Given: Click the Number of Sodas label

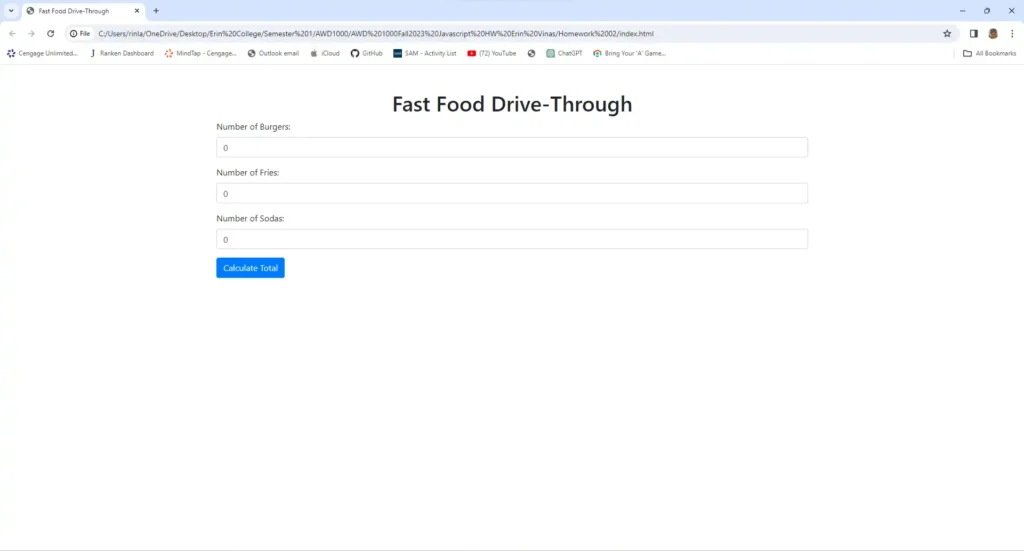Looking at the screenshot, I should [250, 218].
